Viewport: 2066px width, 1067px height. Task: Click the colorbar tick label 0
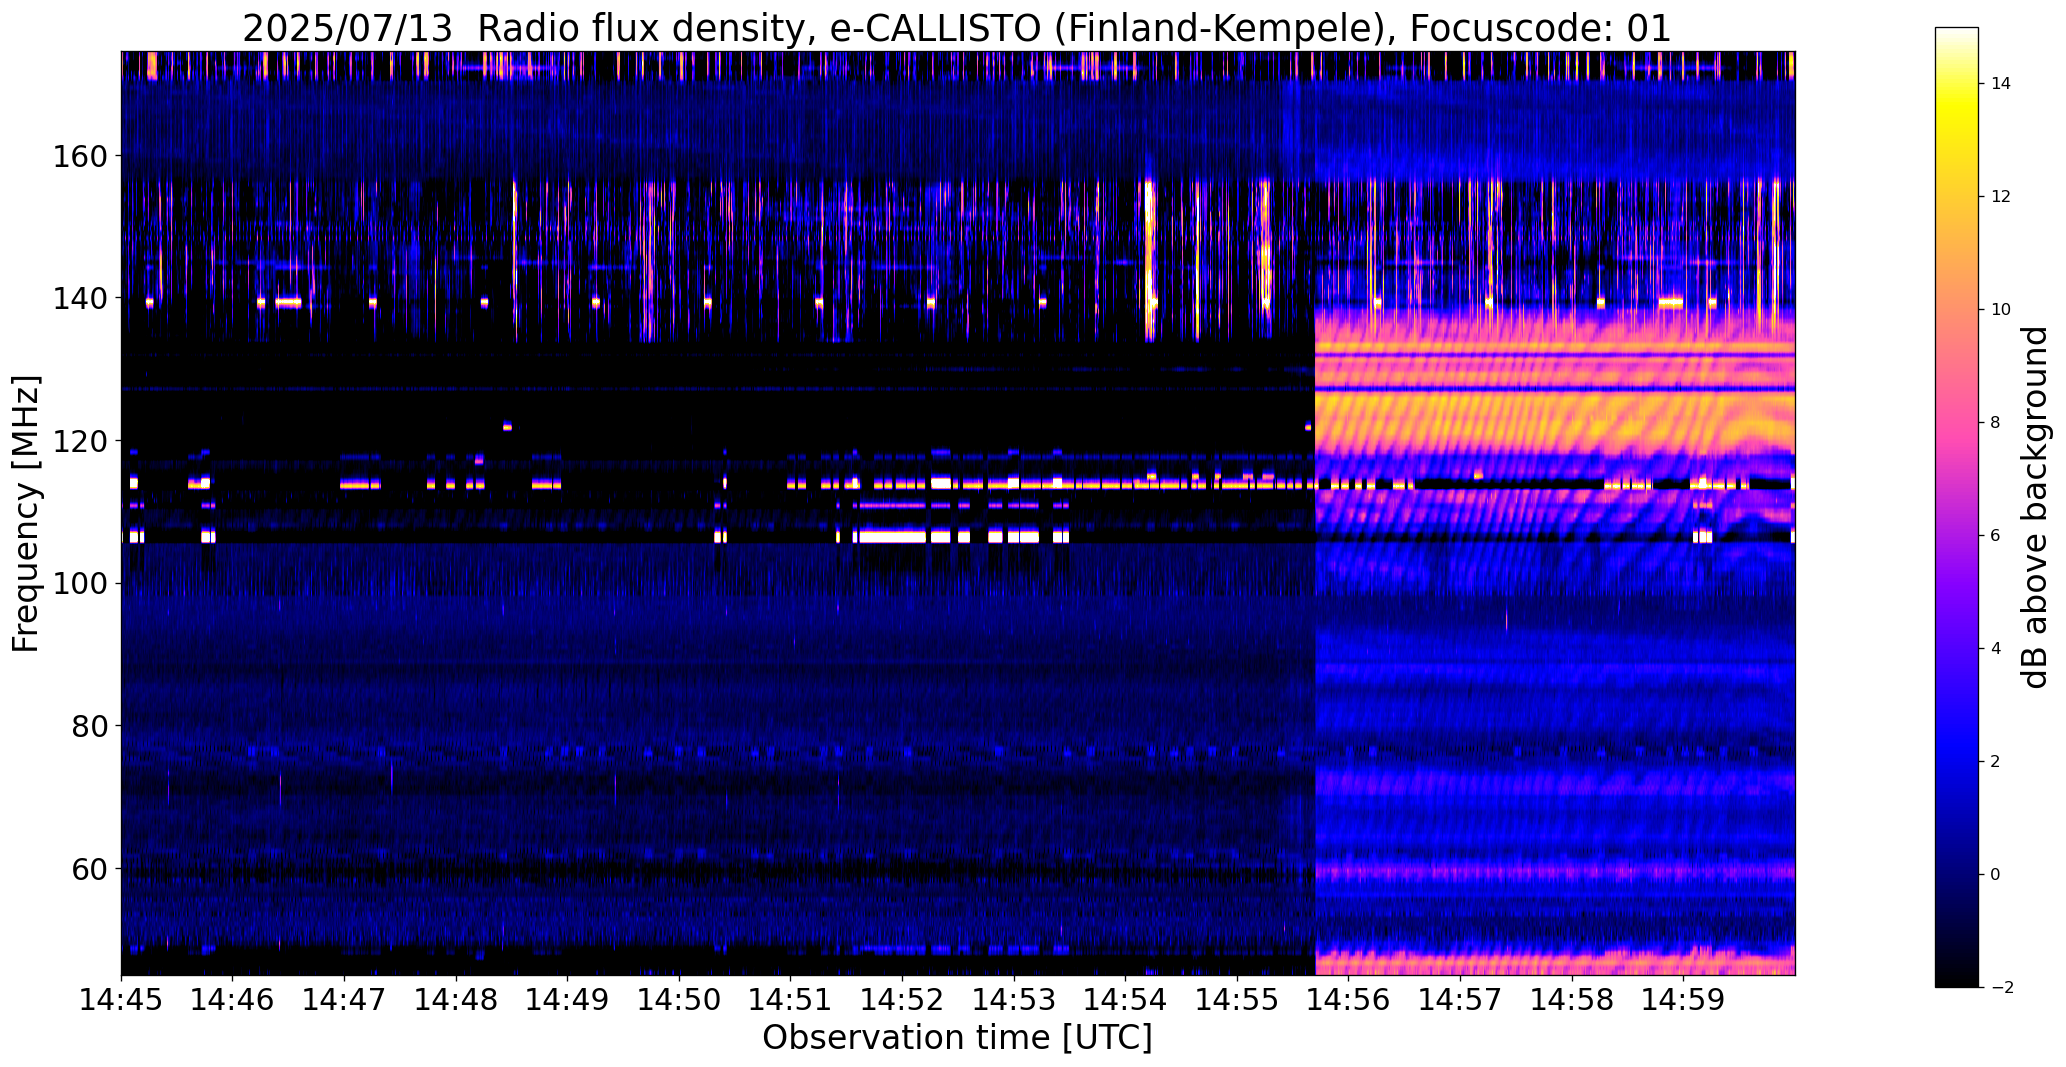point(1996,875)
